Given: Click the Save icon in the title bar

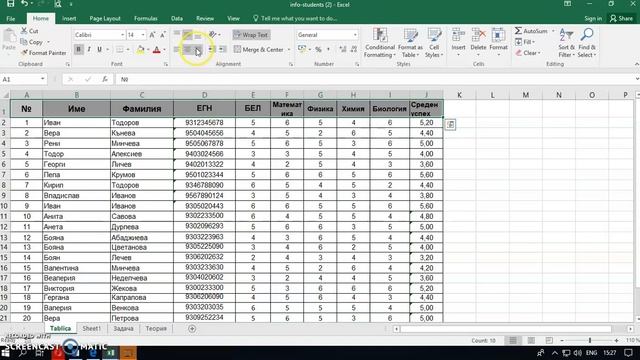Looking at the screenshot, I should tap(10, 4).
